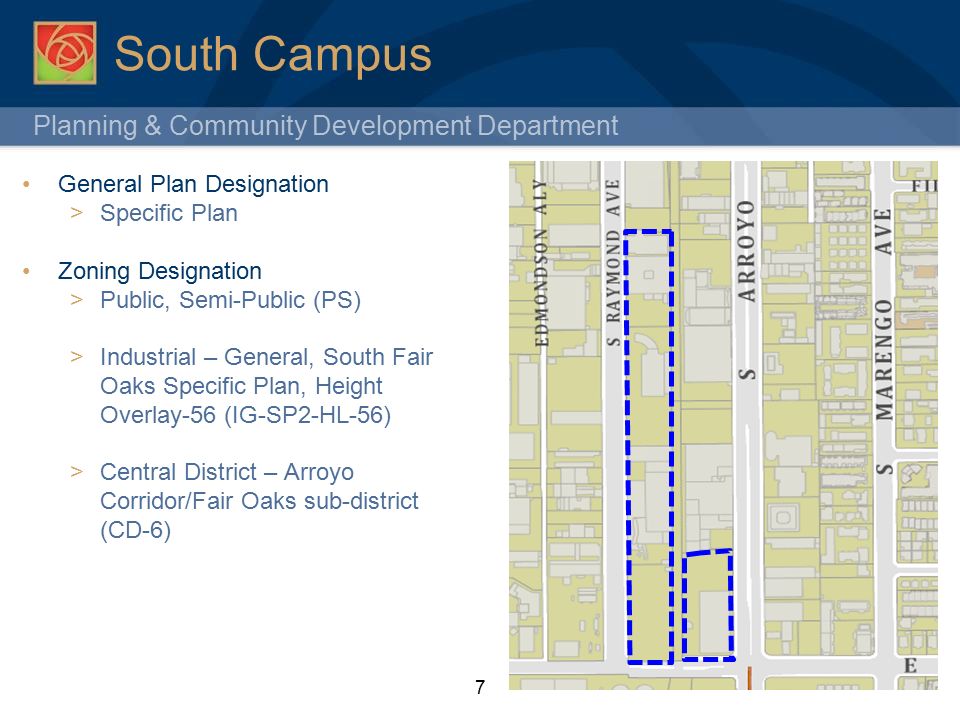Click 'Central District – Arroyo' line
The image size is (960, 720).
click(227, 472)
